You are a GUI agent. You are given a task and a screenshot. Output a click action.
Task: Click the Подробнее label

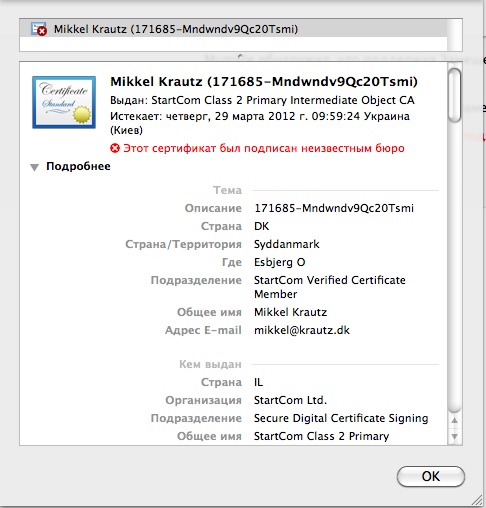(78, 166)
